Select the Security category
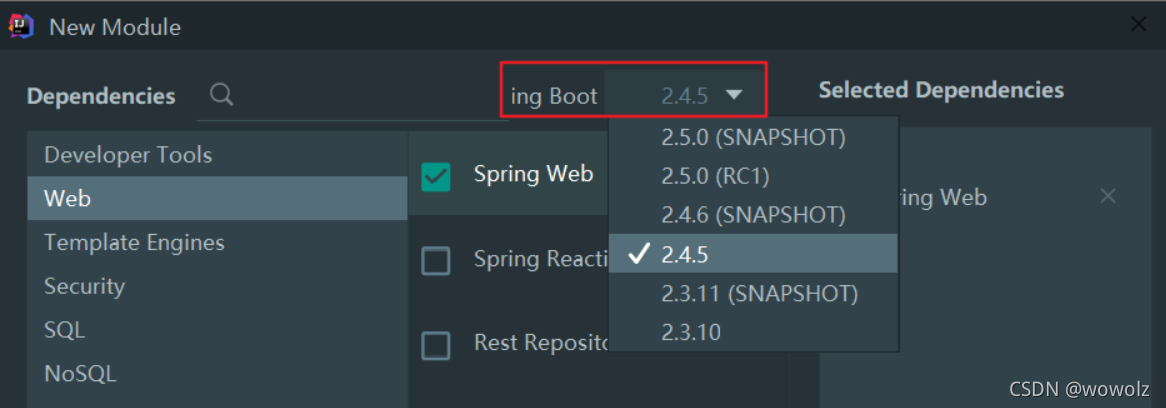 84,287
